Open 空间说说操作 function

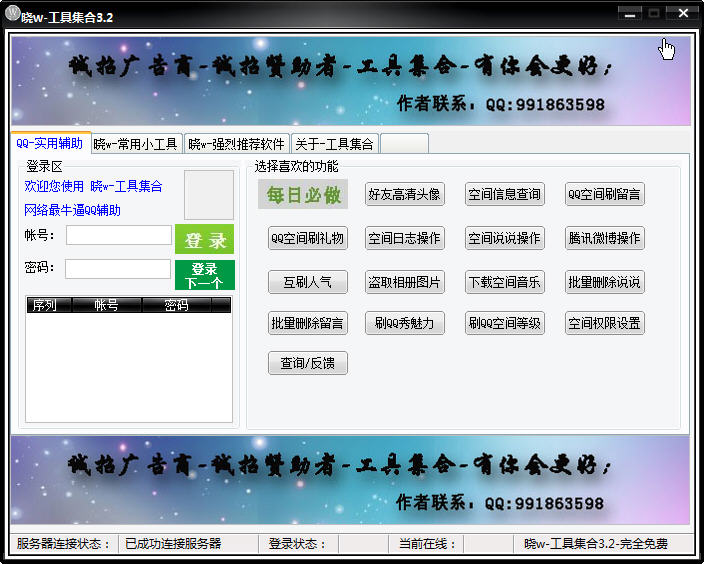pyautogui.click(x=505, y=238)
